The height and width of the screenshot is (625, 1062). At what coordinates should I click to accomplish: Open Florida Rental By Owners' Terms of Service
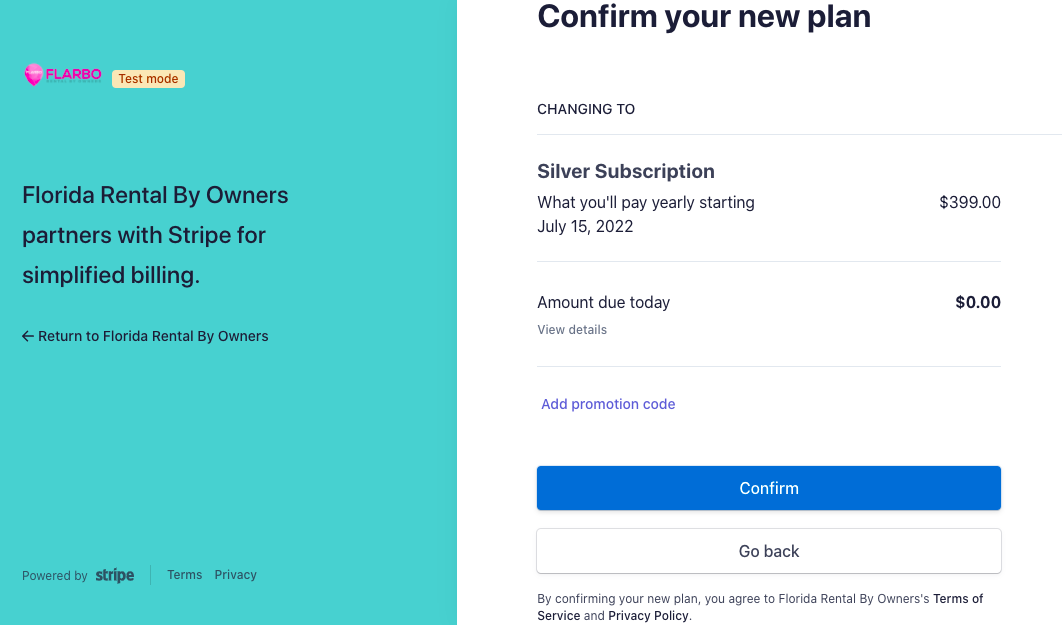957,598
